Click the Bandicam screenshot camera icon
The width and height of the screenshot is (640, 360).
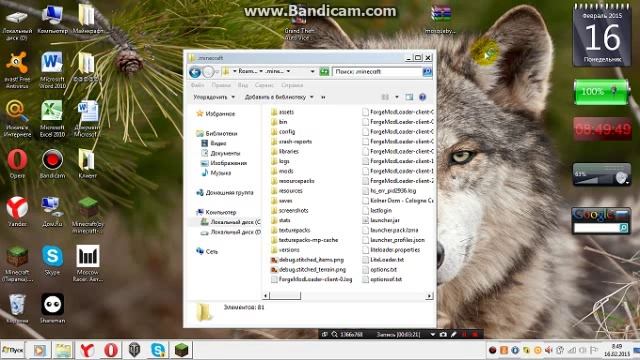tap(443, 334)
